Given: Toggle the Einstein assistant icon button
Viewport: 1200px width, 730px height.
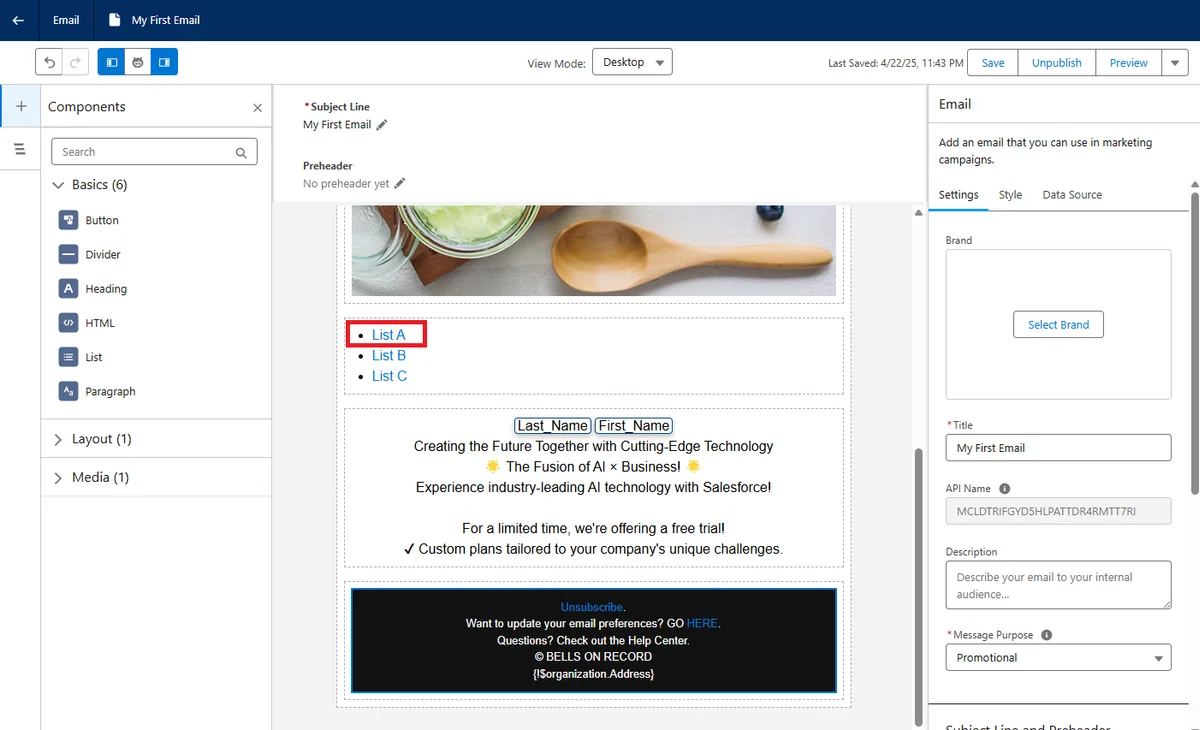Looking at the screenshot, I should (138, 62).
